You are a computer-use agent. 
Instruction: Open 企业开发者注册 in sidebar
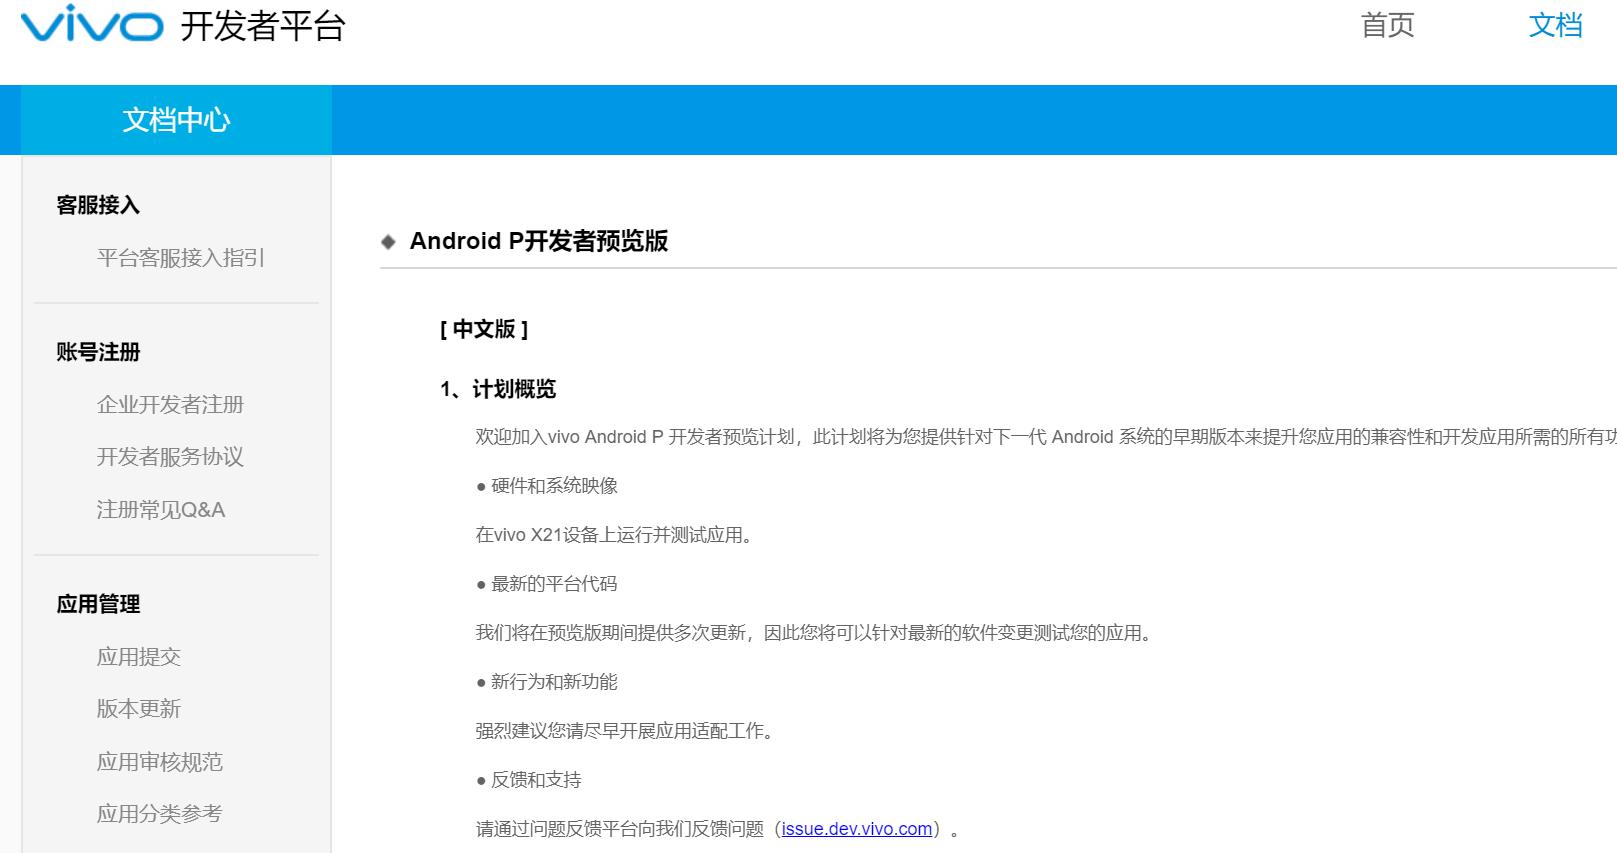click(x=170, y=405)
